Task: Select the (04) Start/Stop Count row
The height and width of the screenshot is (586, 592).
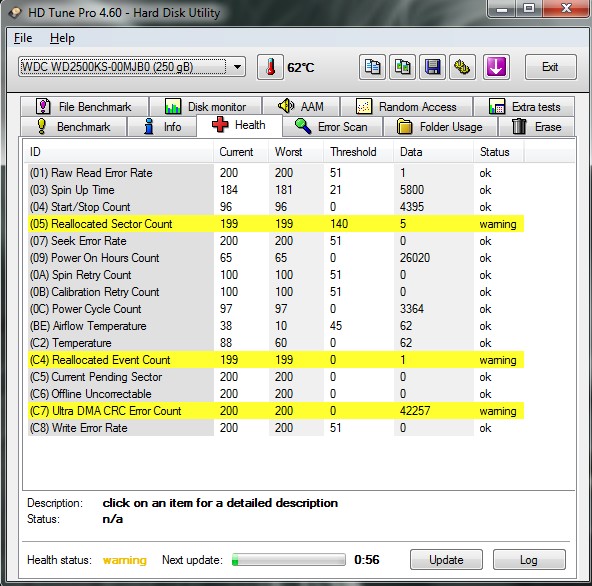Action: 276,207
